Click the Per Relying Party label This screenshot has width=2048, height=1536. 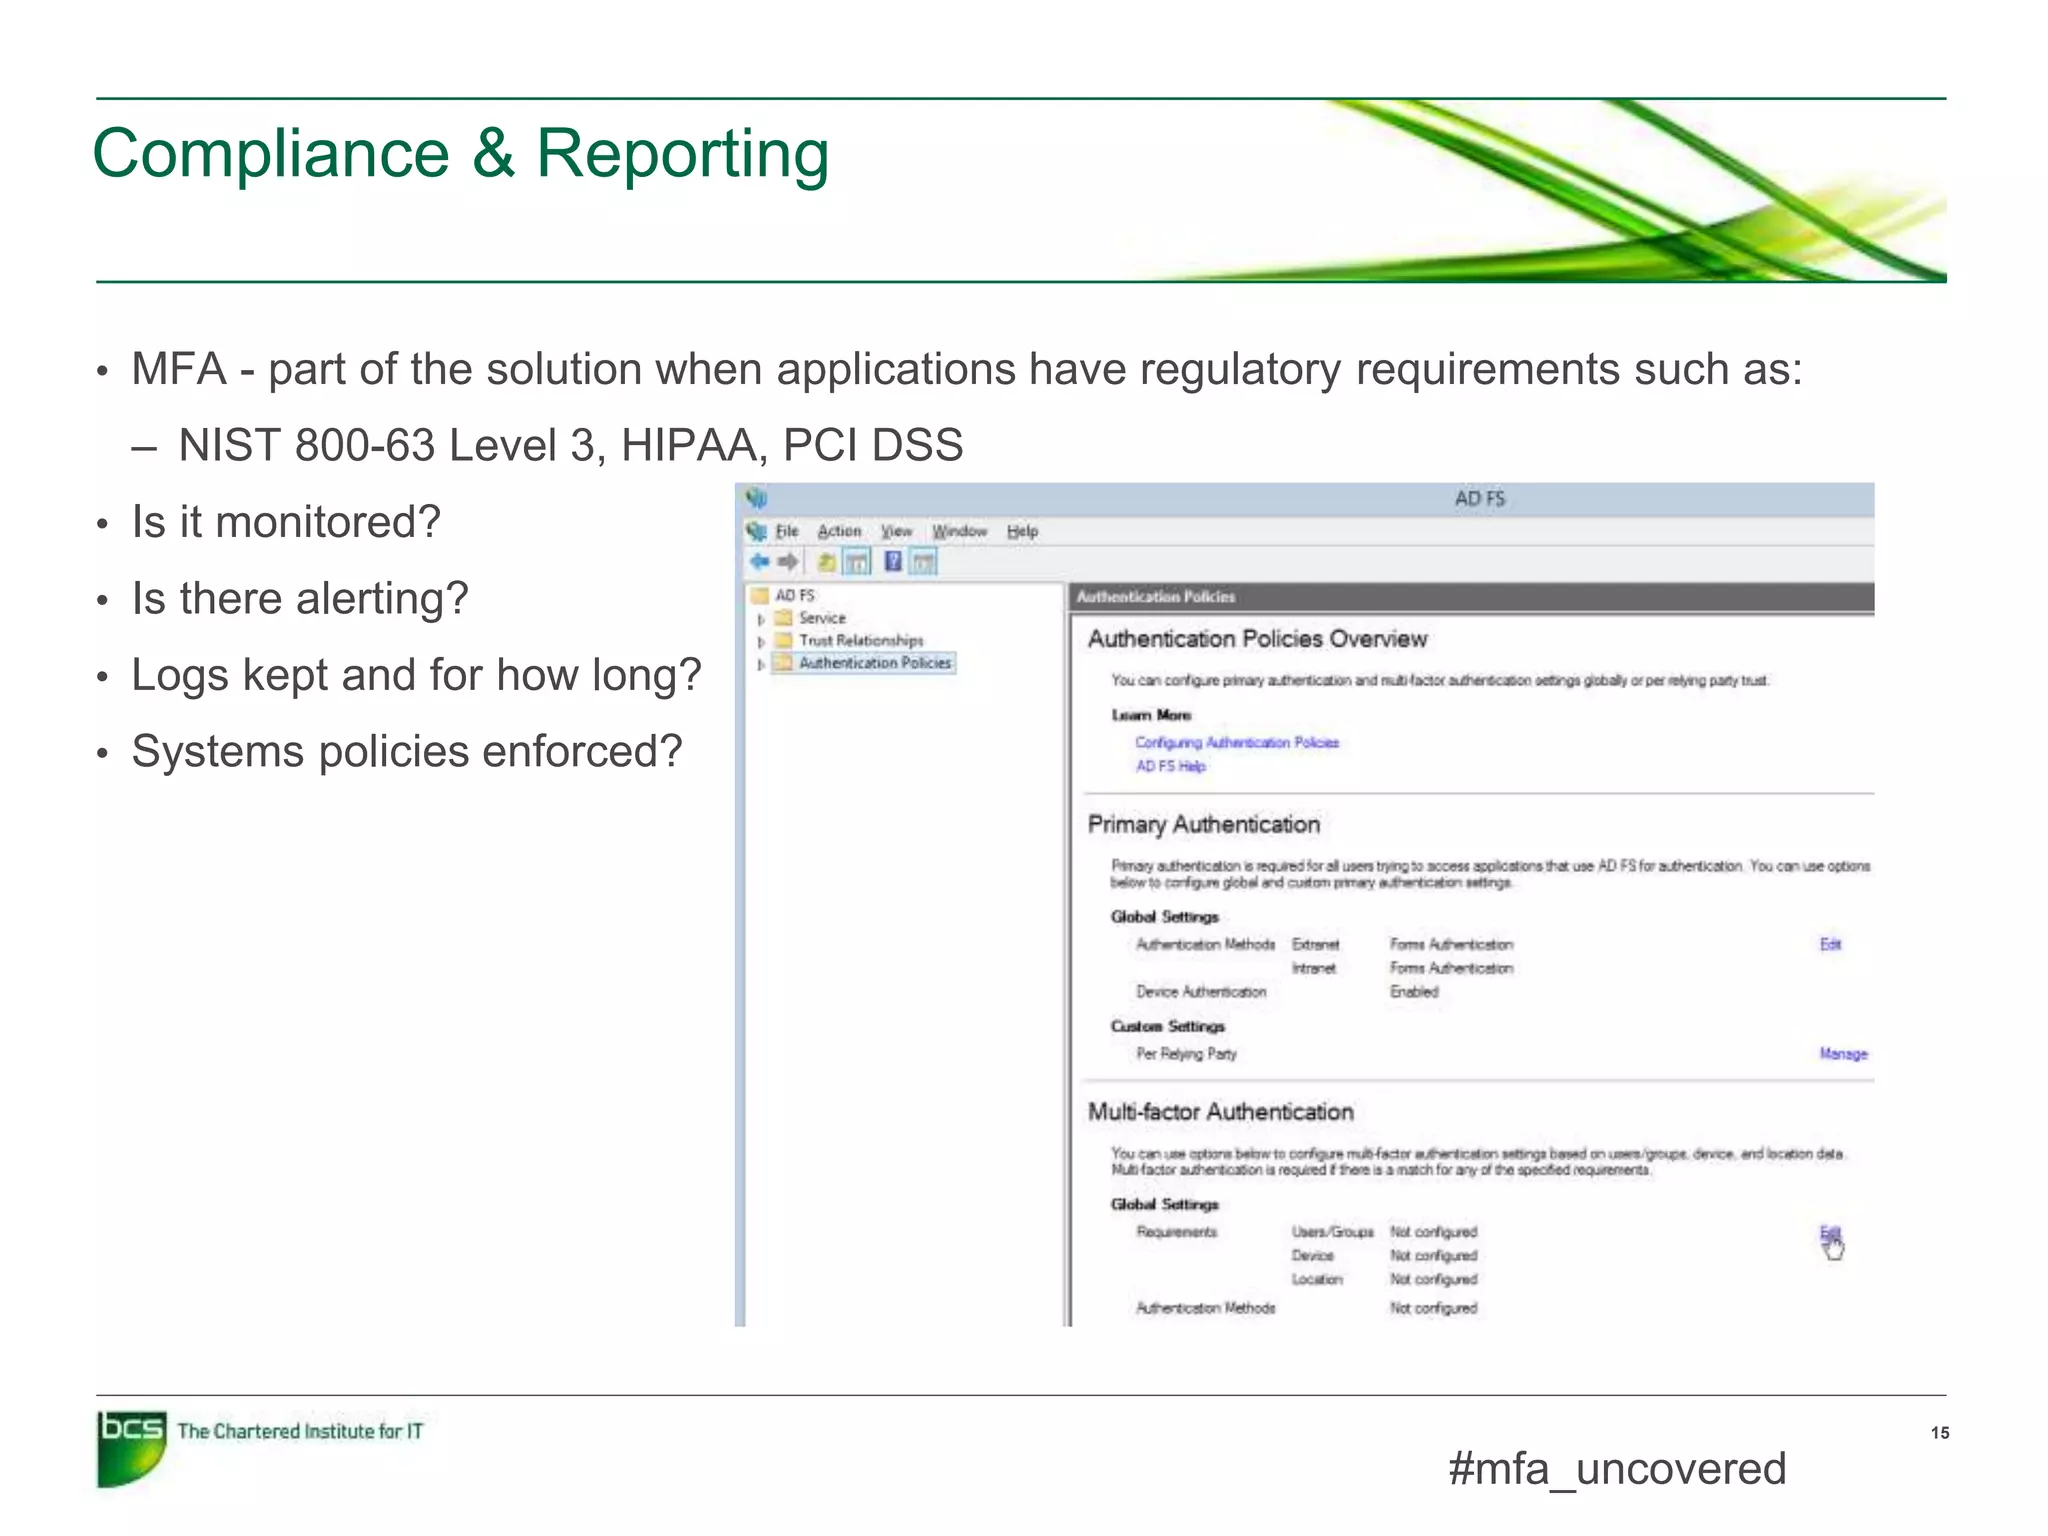[x=1186, y=1054]
